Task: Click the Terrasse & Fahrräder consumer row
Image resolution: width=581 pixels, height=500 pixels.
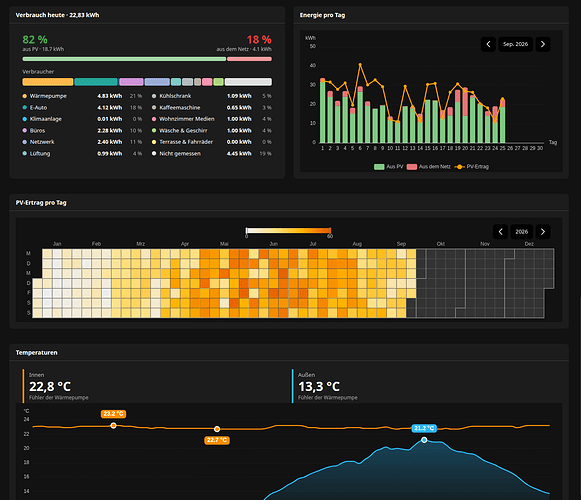Action: coord(212,142)
